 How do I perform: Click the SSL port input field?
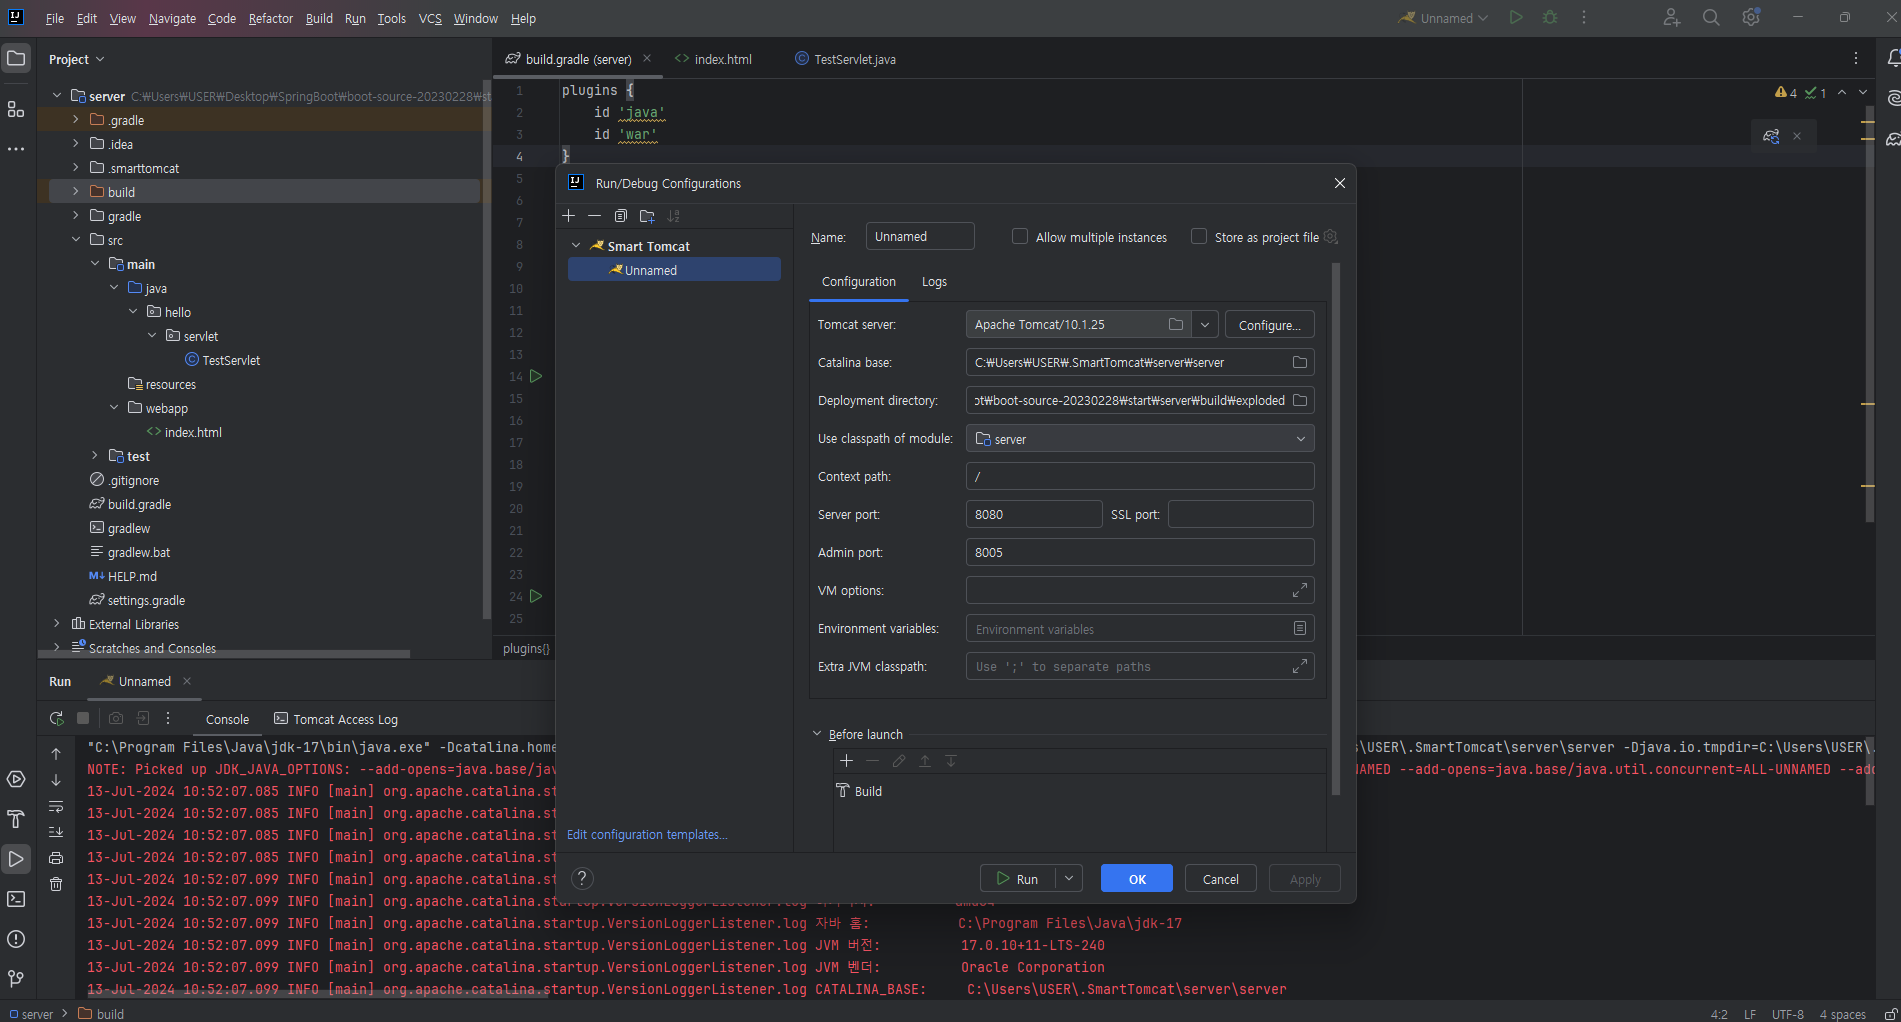[1240, 514]
